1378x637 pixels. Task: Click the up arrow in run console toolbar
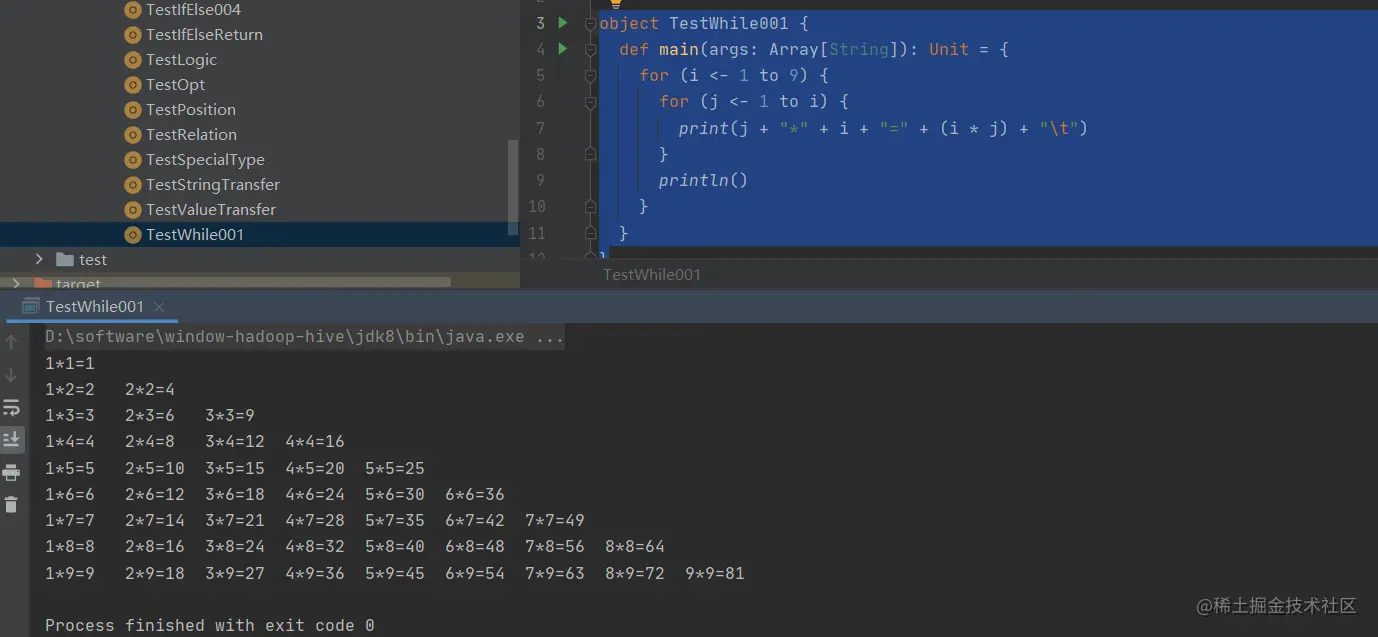(x=12, y=343)
